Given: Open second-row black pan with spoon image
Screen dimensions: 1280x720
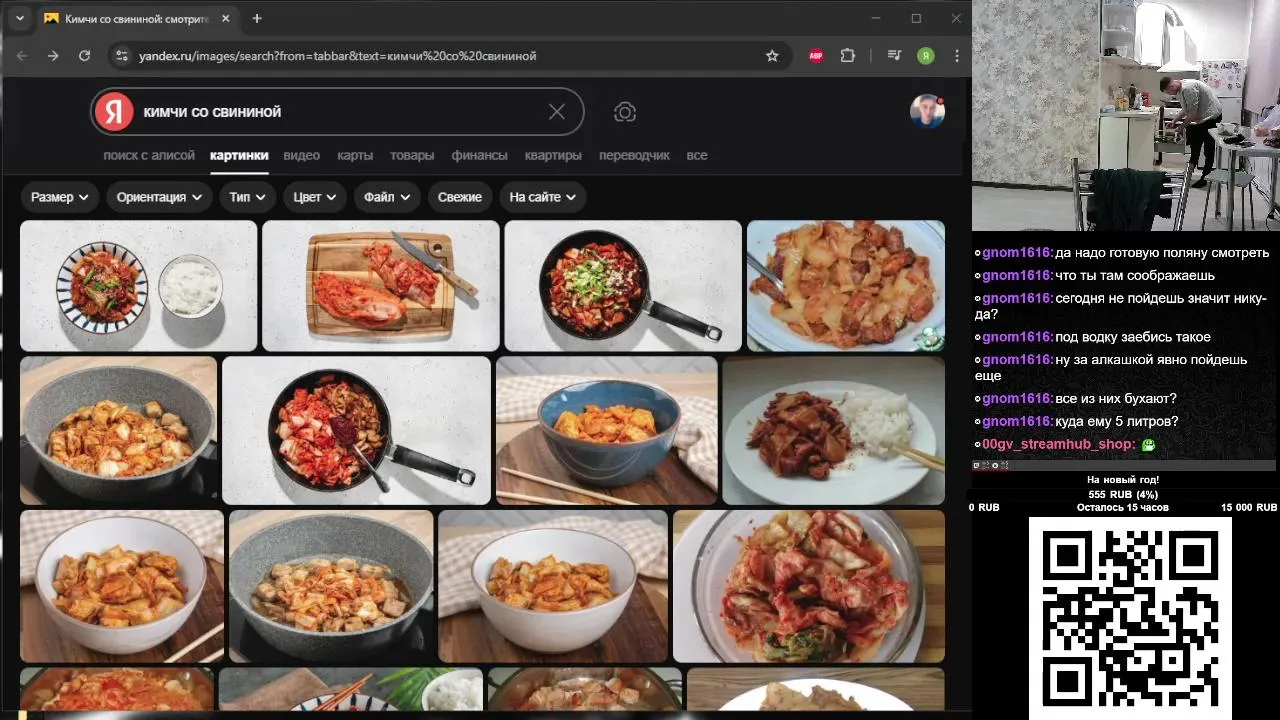Looking at the screenshot, I should click(x=356, y=431).
